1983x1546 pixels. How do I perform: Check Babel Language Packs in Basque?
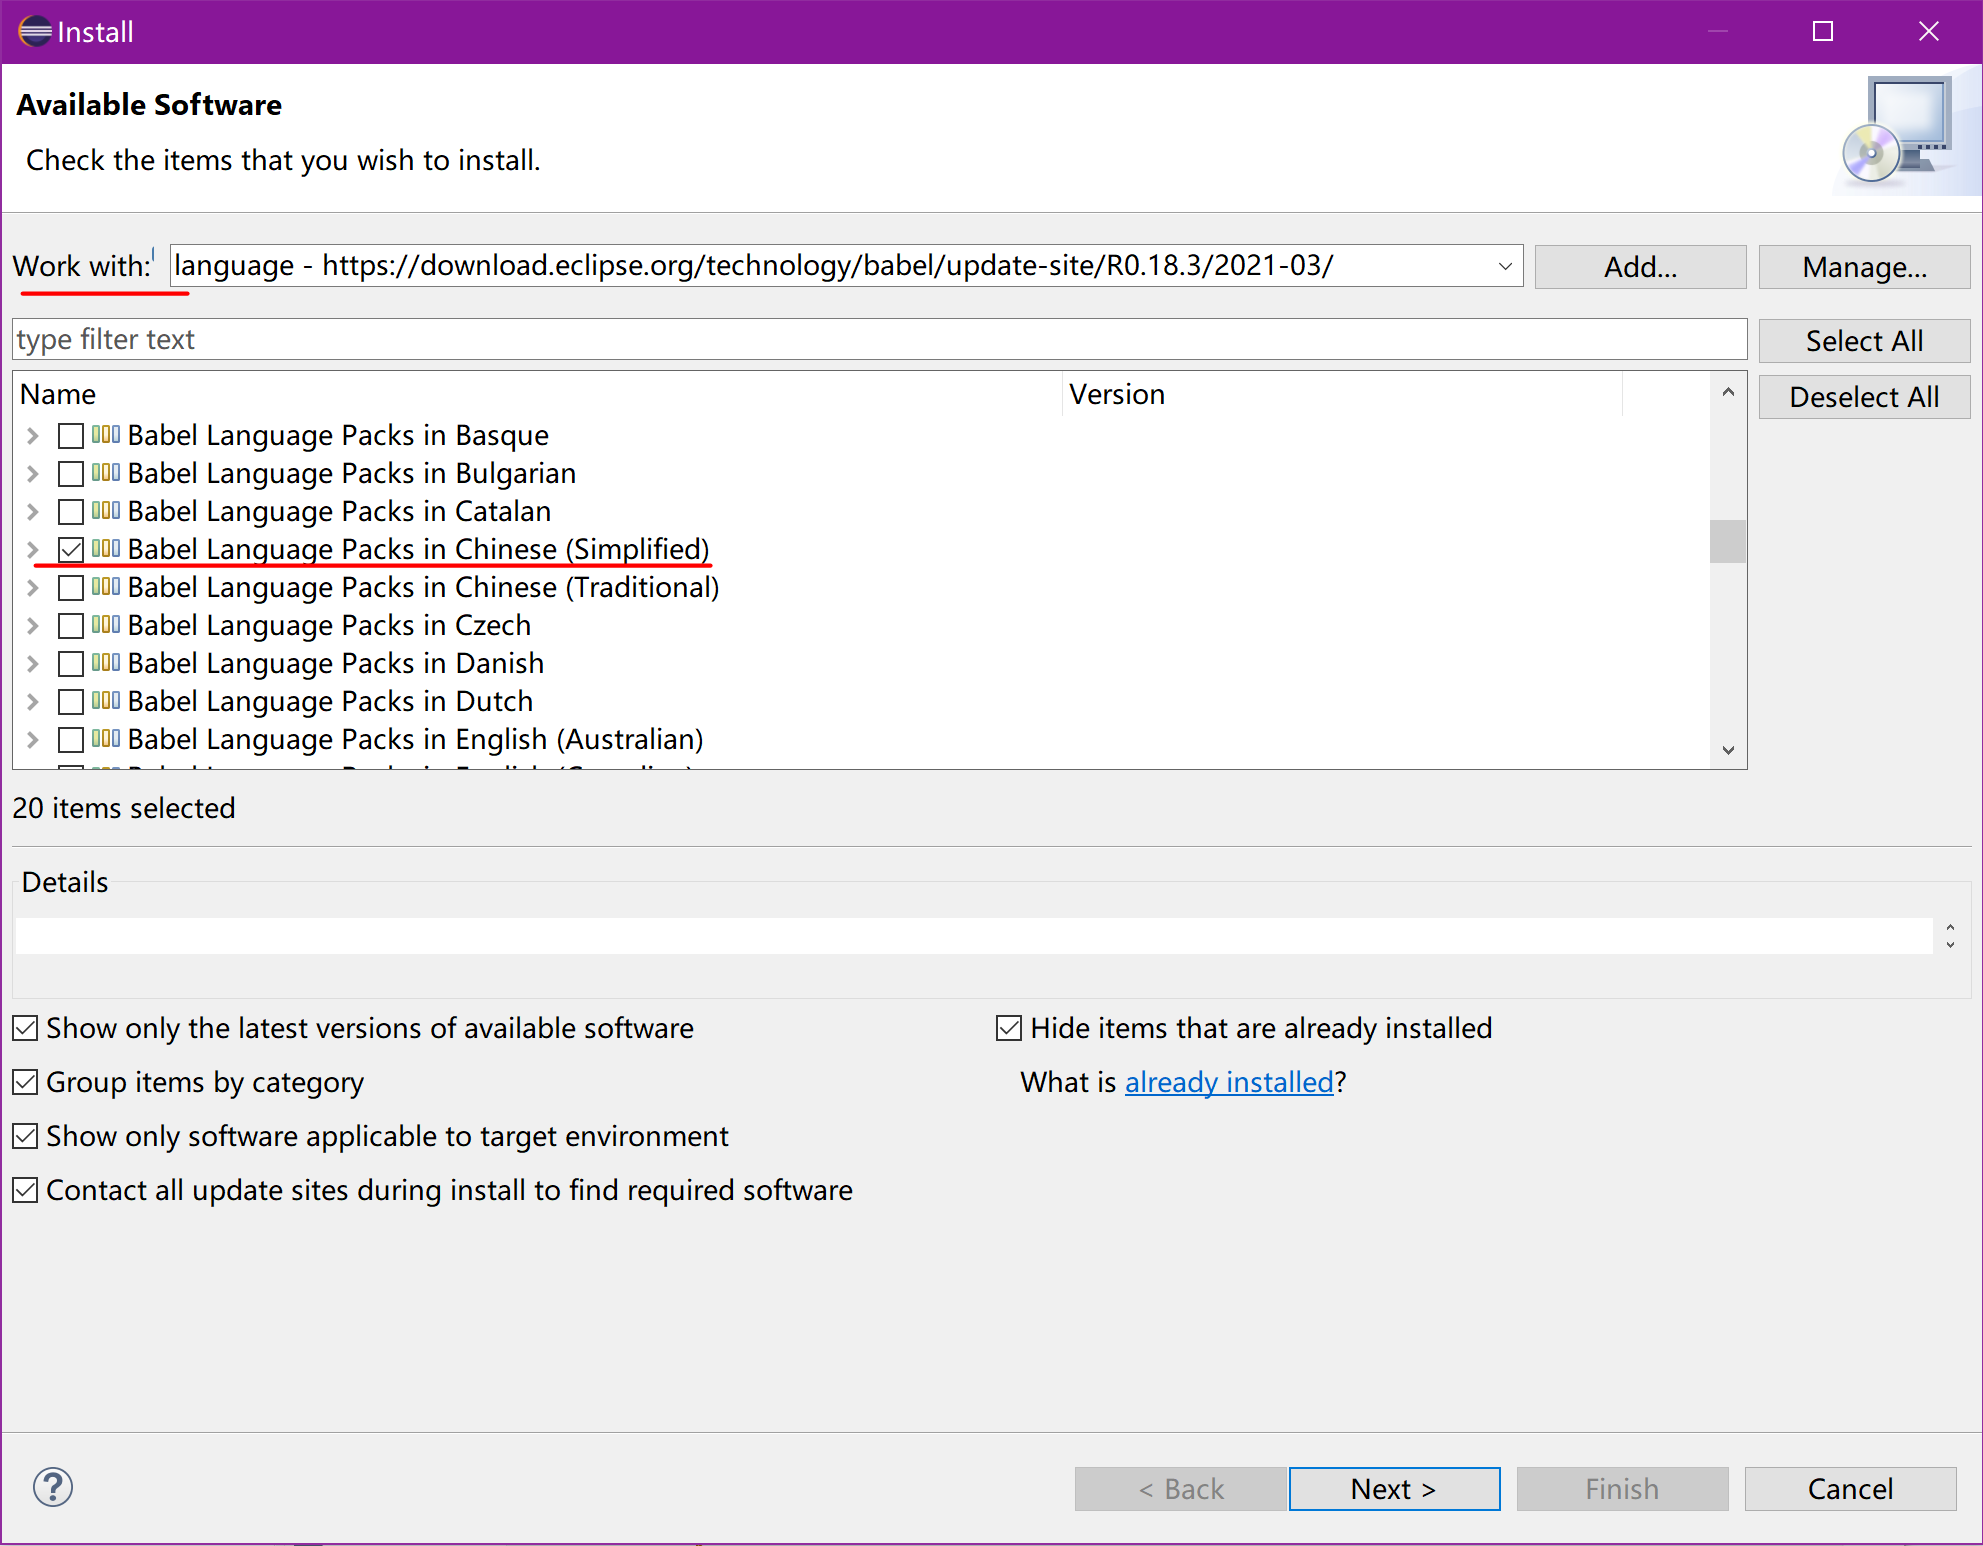(71, 436)
